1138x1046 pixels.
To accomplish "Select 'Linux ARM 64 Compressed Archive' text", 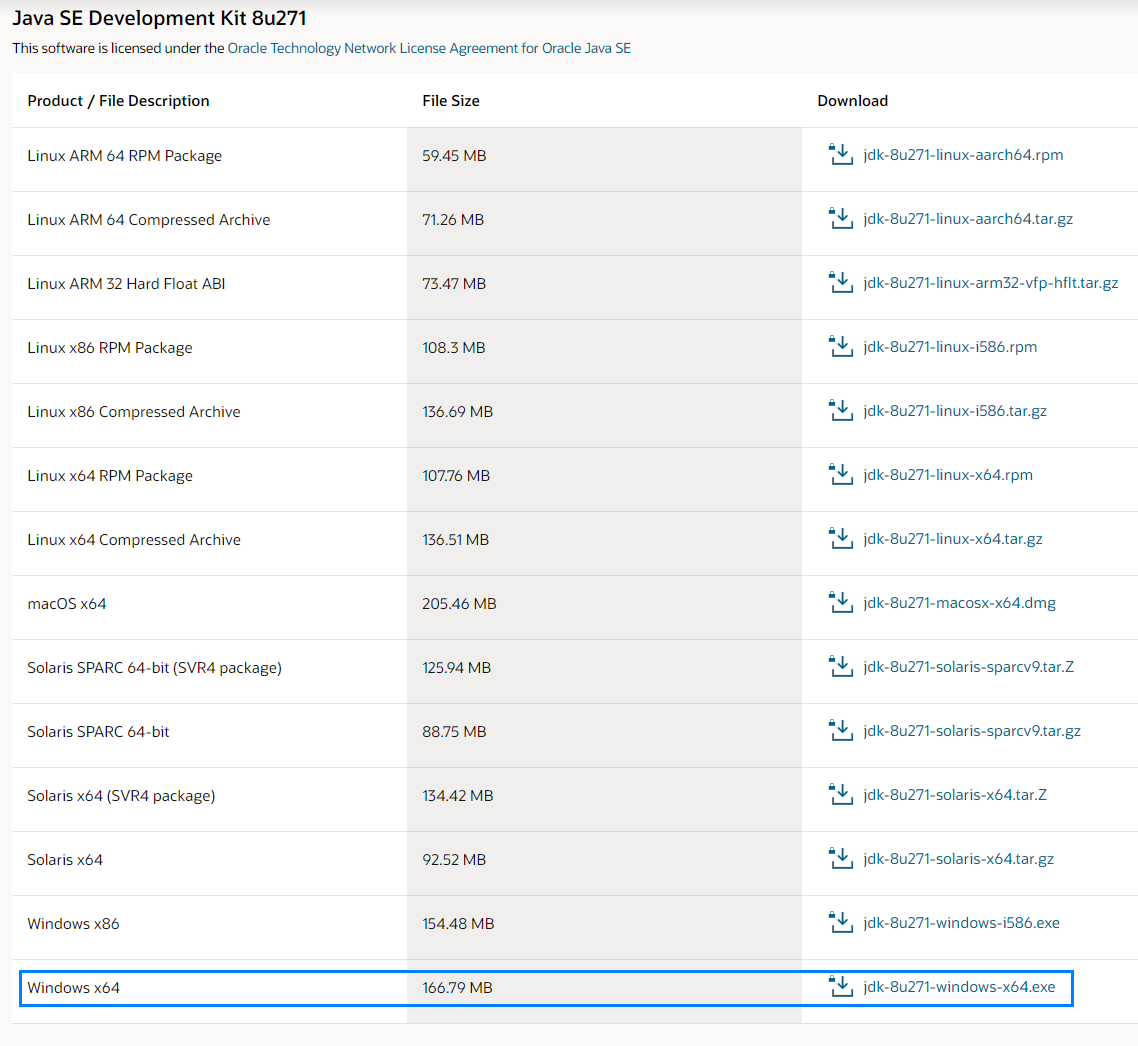I will click(x=149, y=219).
